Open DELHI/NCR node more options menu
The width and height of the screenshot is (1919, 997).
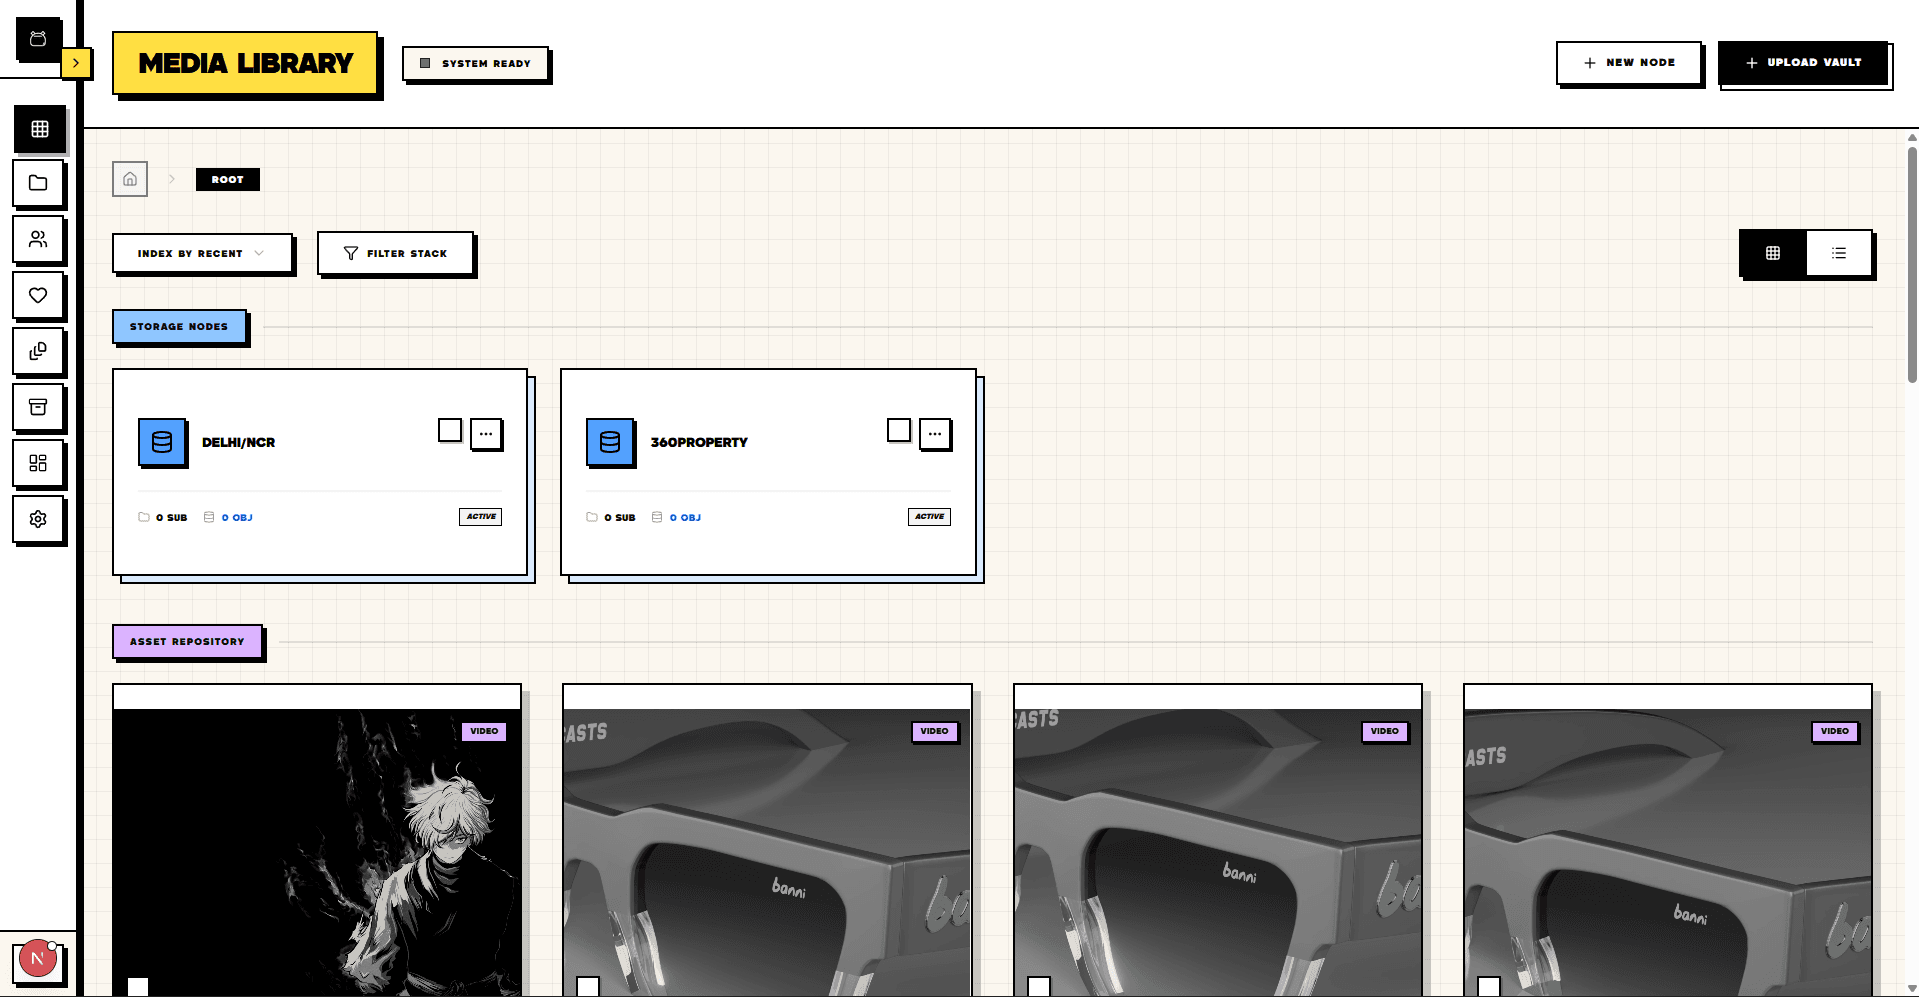point(486,434)
